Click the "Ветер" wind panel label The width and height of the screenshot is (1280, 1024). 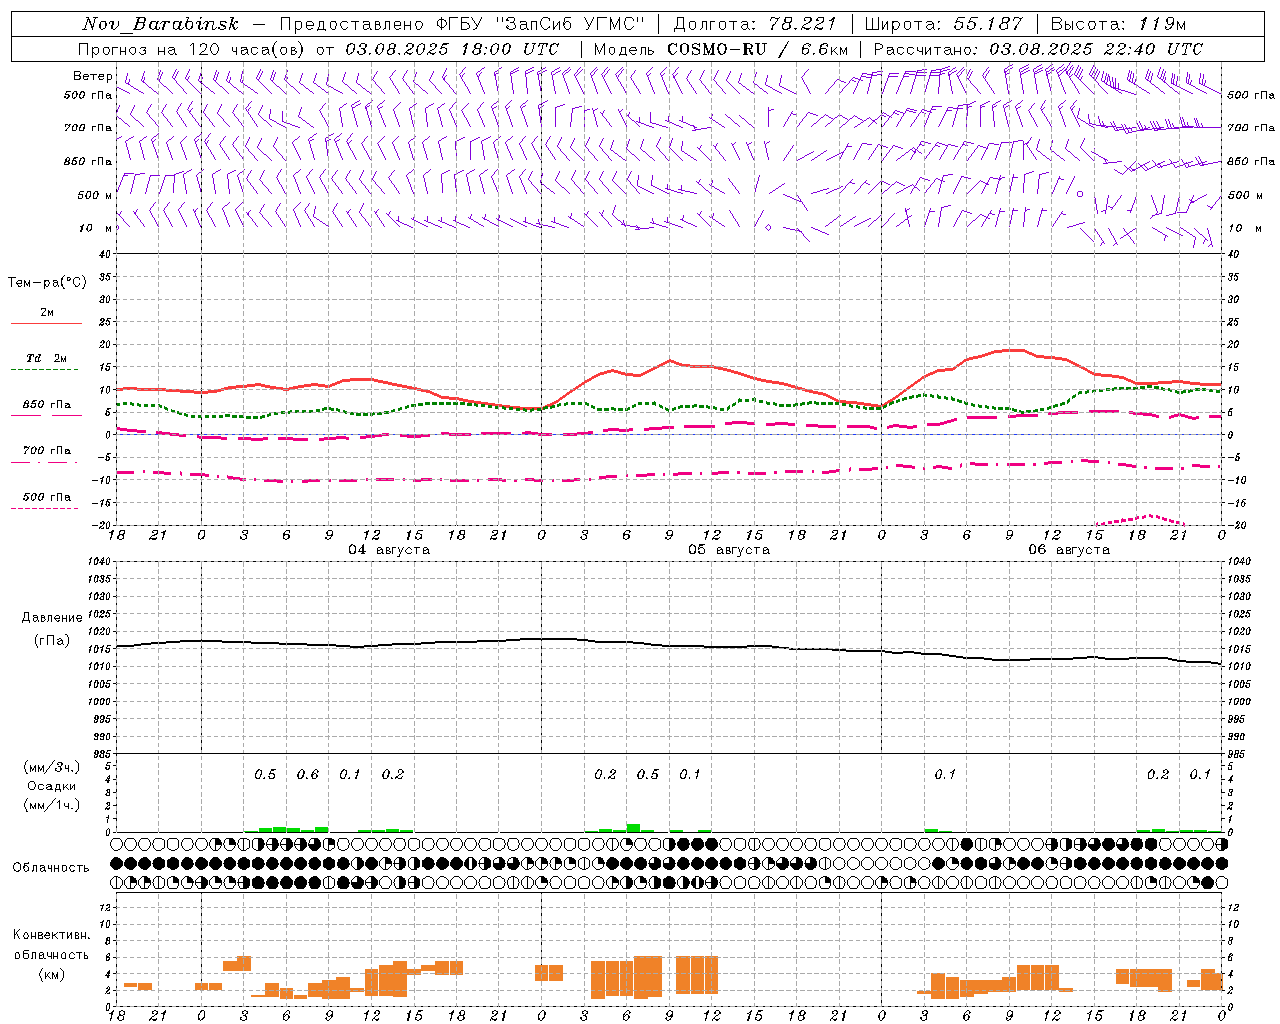click(93, 76)
